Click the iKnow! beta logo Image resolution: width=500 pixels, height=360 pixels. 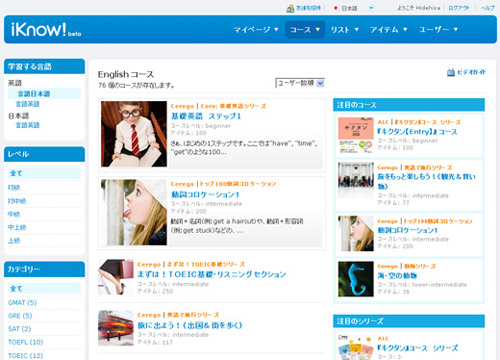click(46, 30)
